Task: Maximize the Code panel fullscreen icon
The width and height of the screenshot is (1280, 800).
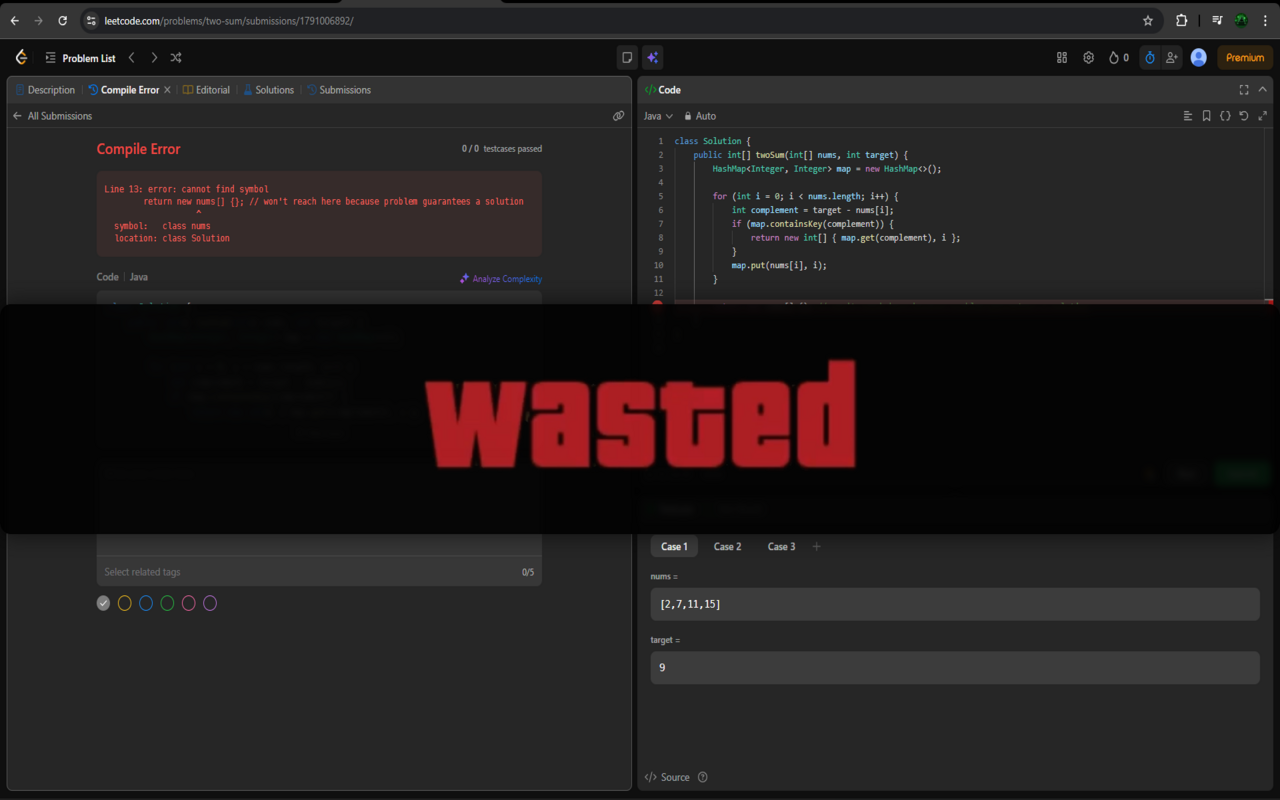Action: coord(1244,90)
